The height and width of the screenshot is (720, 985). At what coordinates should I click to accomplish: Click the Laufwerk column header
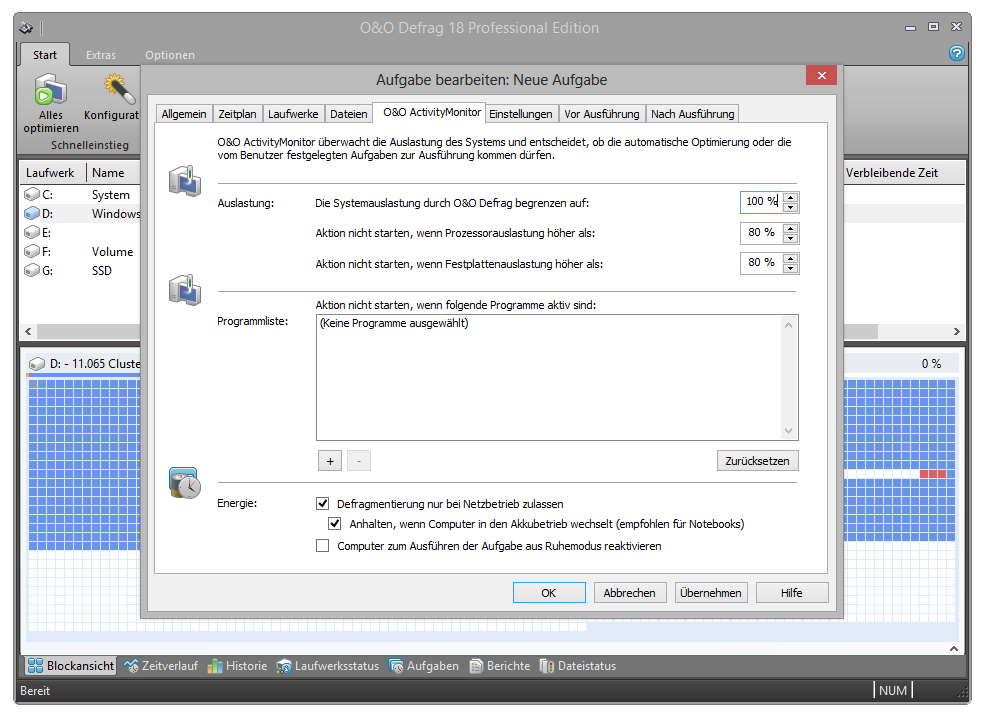coord(52,173)
